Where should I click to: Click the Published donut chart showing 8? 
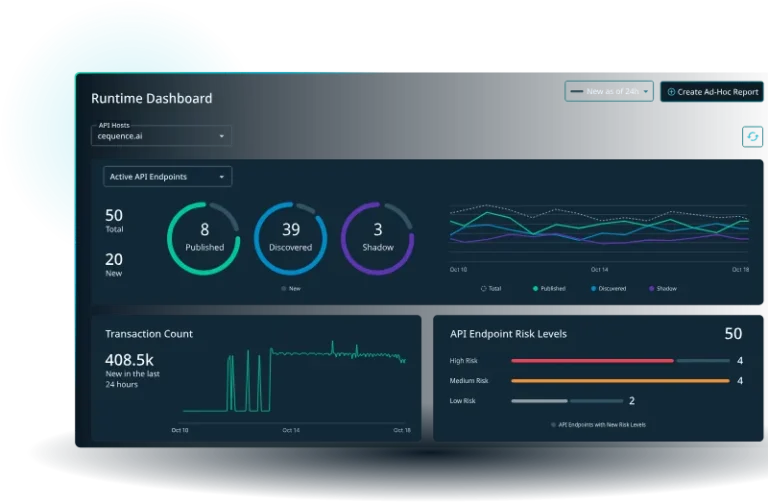pos(204,238)
